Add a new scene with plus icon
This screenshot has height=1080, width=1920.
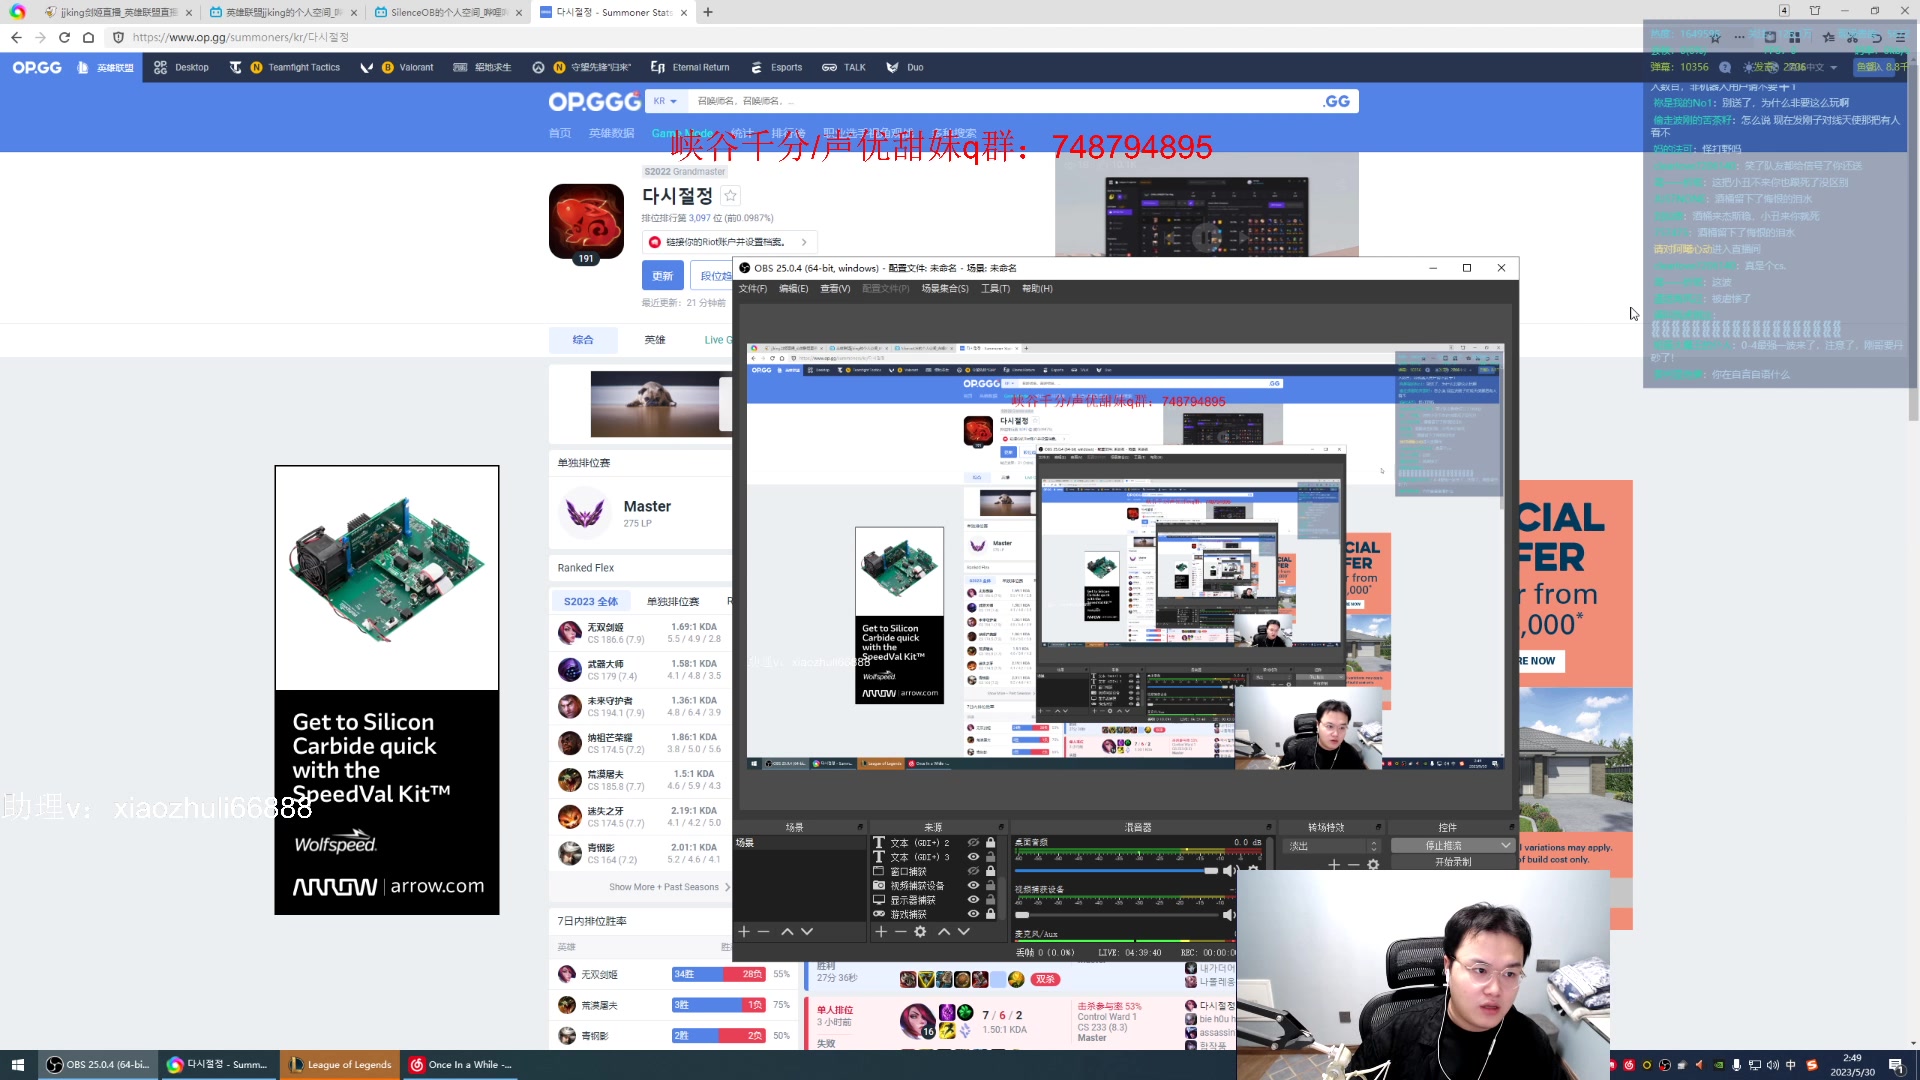pos(743,932)
